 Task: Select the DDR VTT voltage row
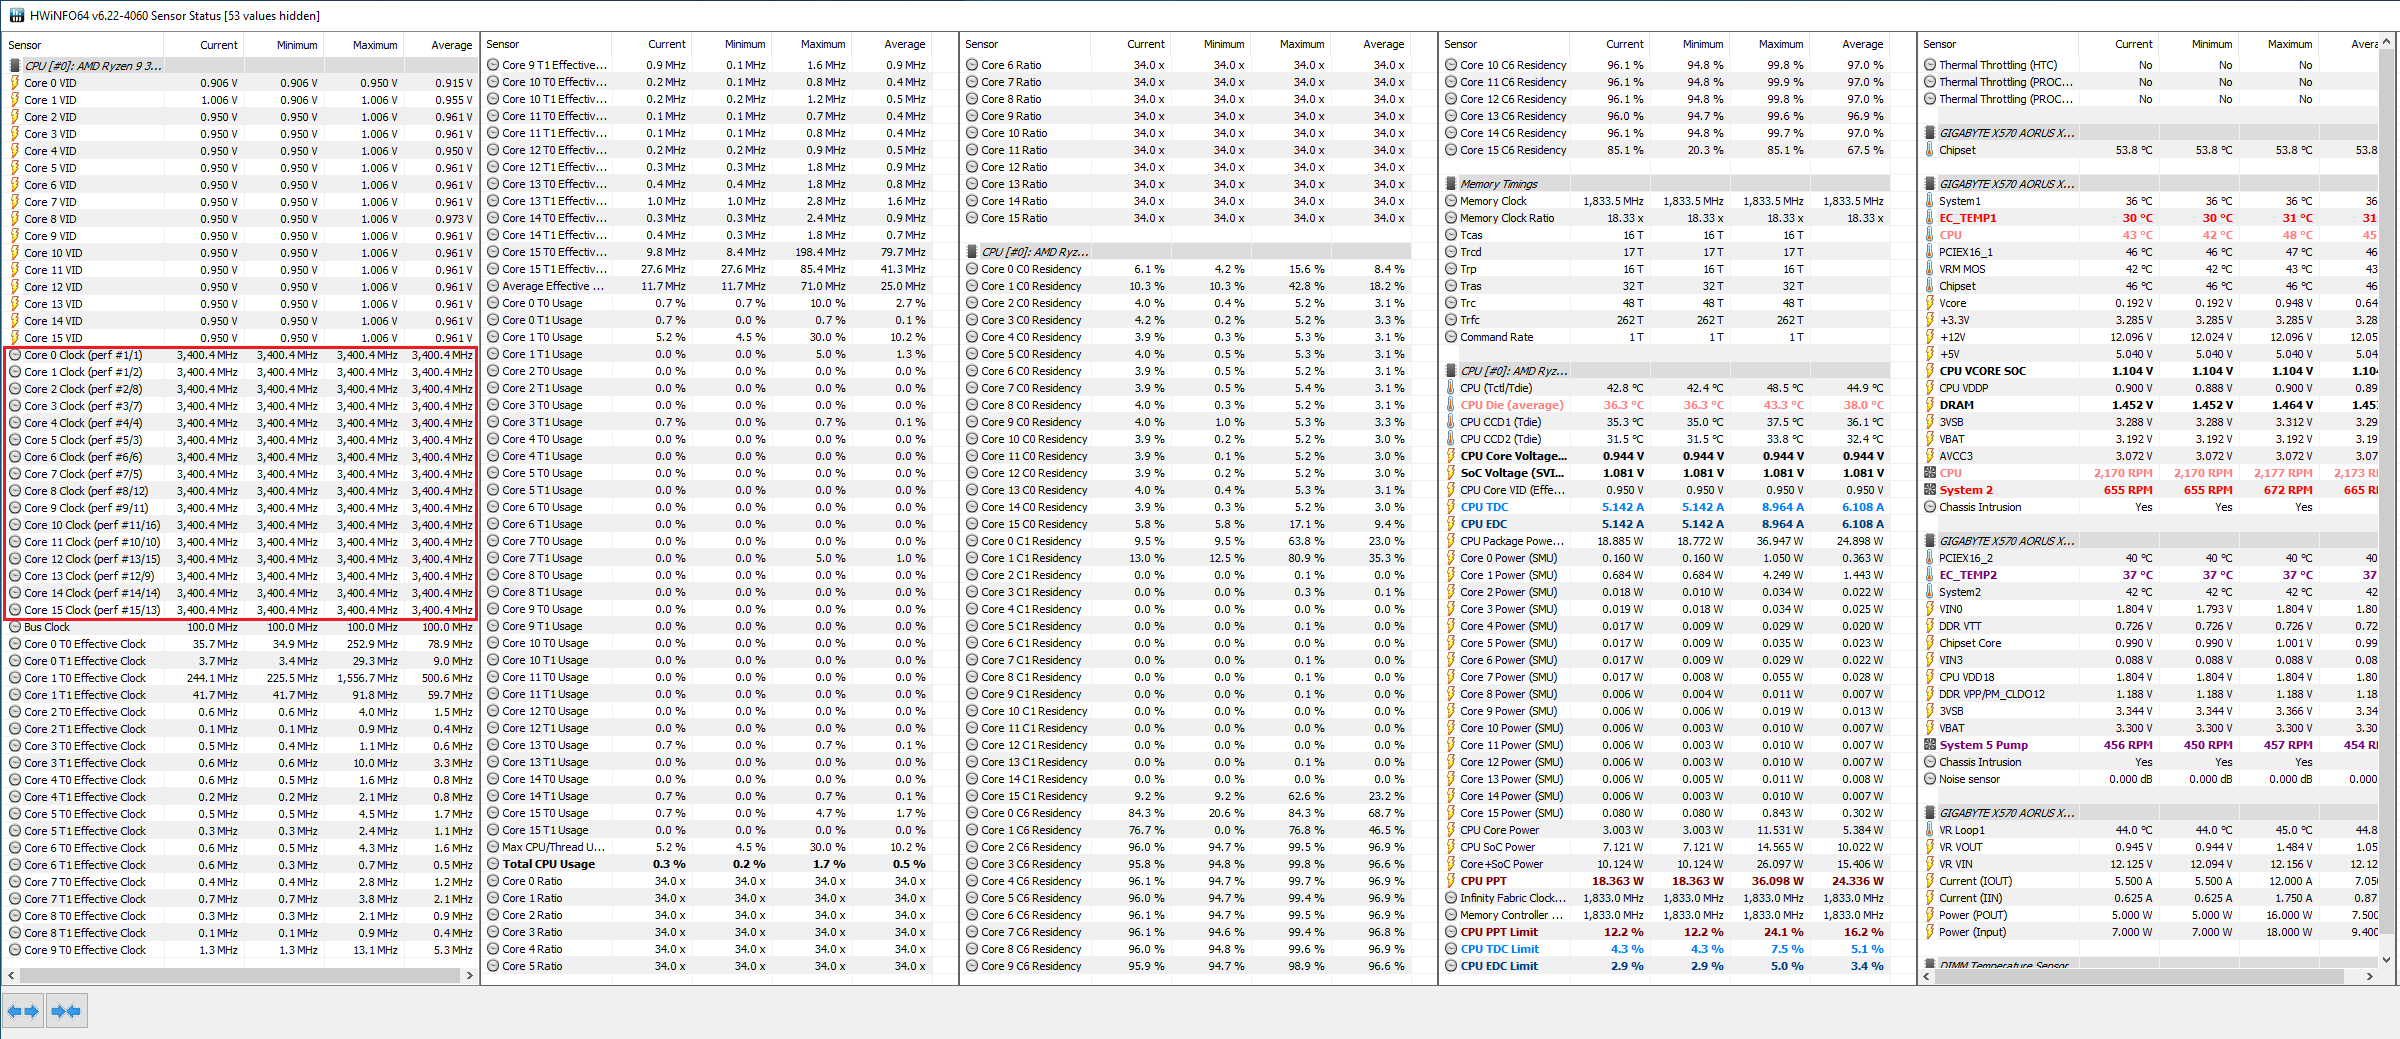coord(2150,626)
